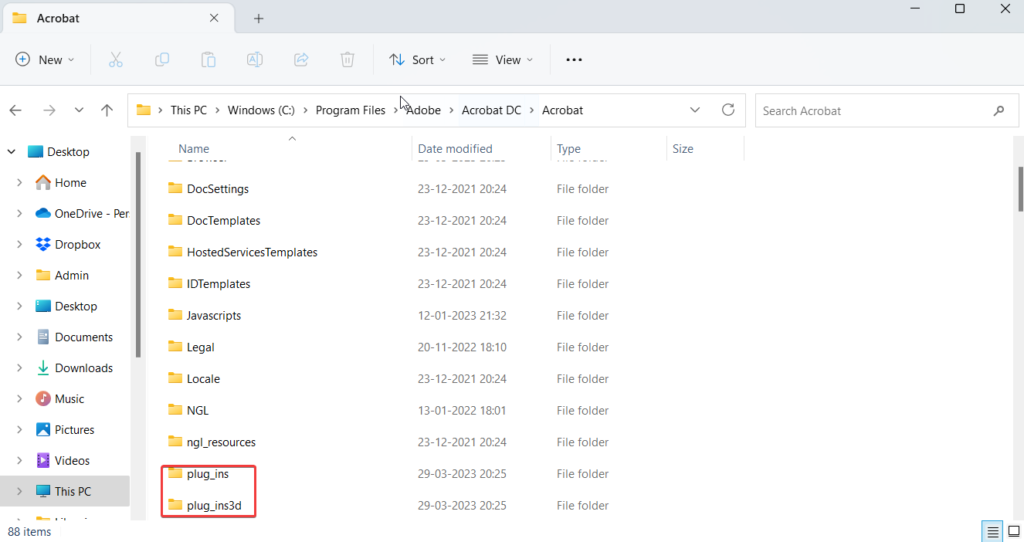Viewport: 1024px width, 542px height.
Task: Expand the Documents tree node
Action: [19, 337]
